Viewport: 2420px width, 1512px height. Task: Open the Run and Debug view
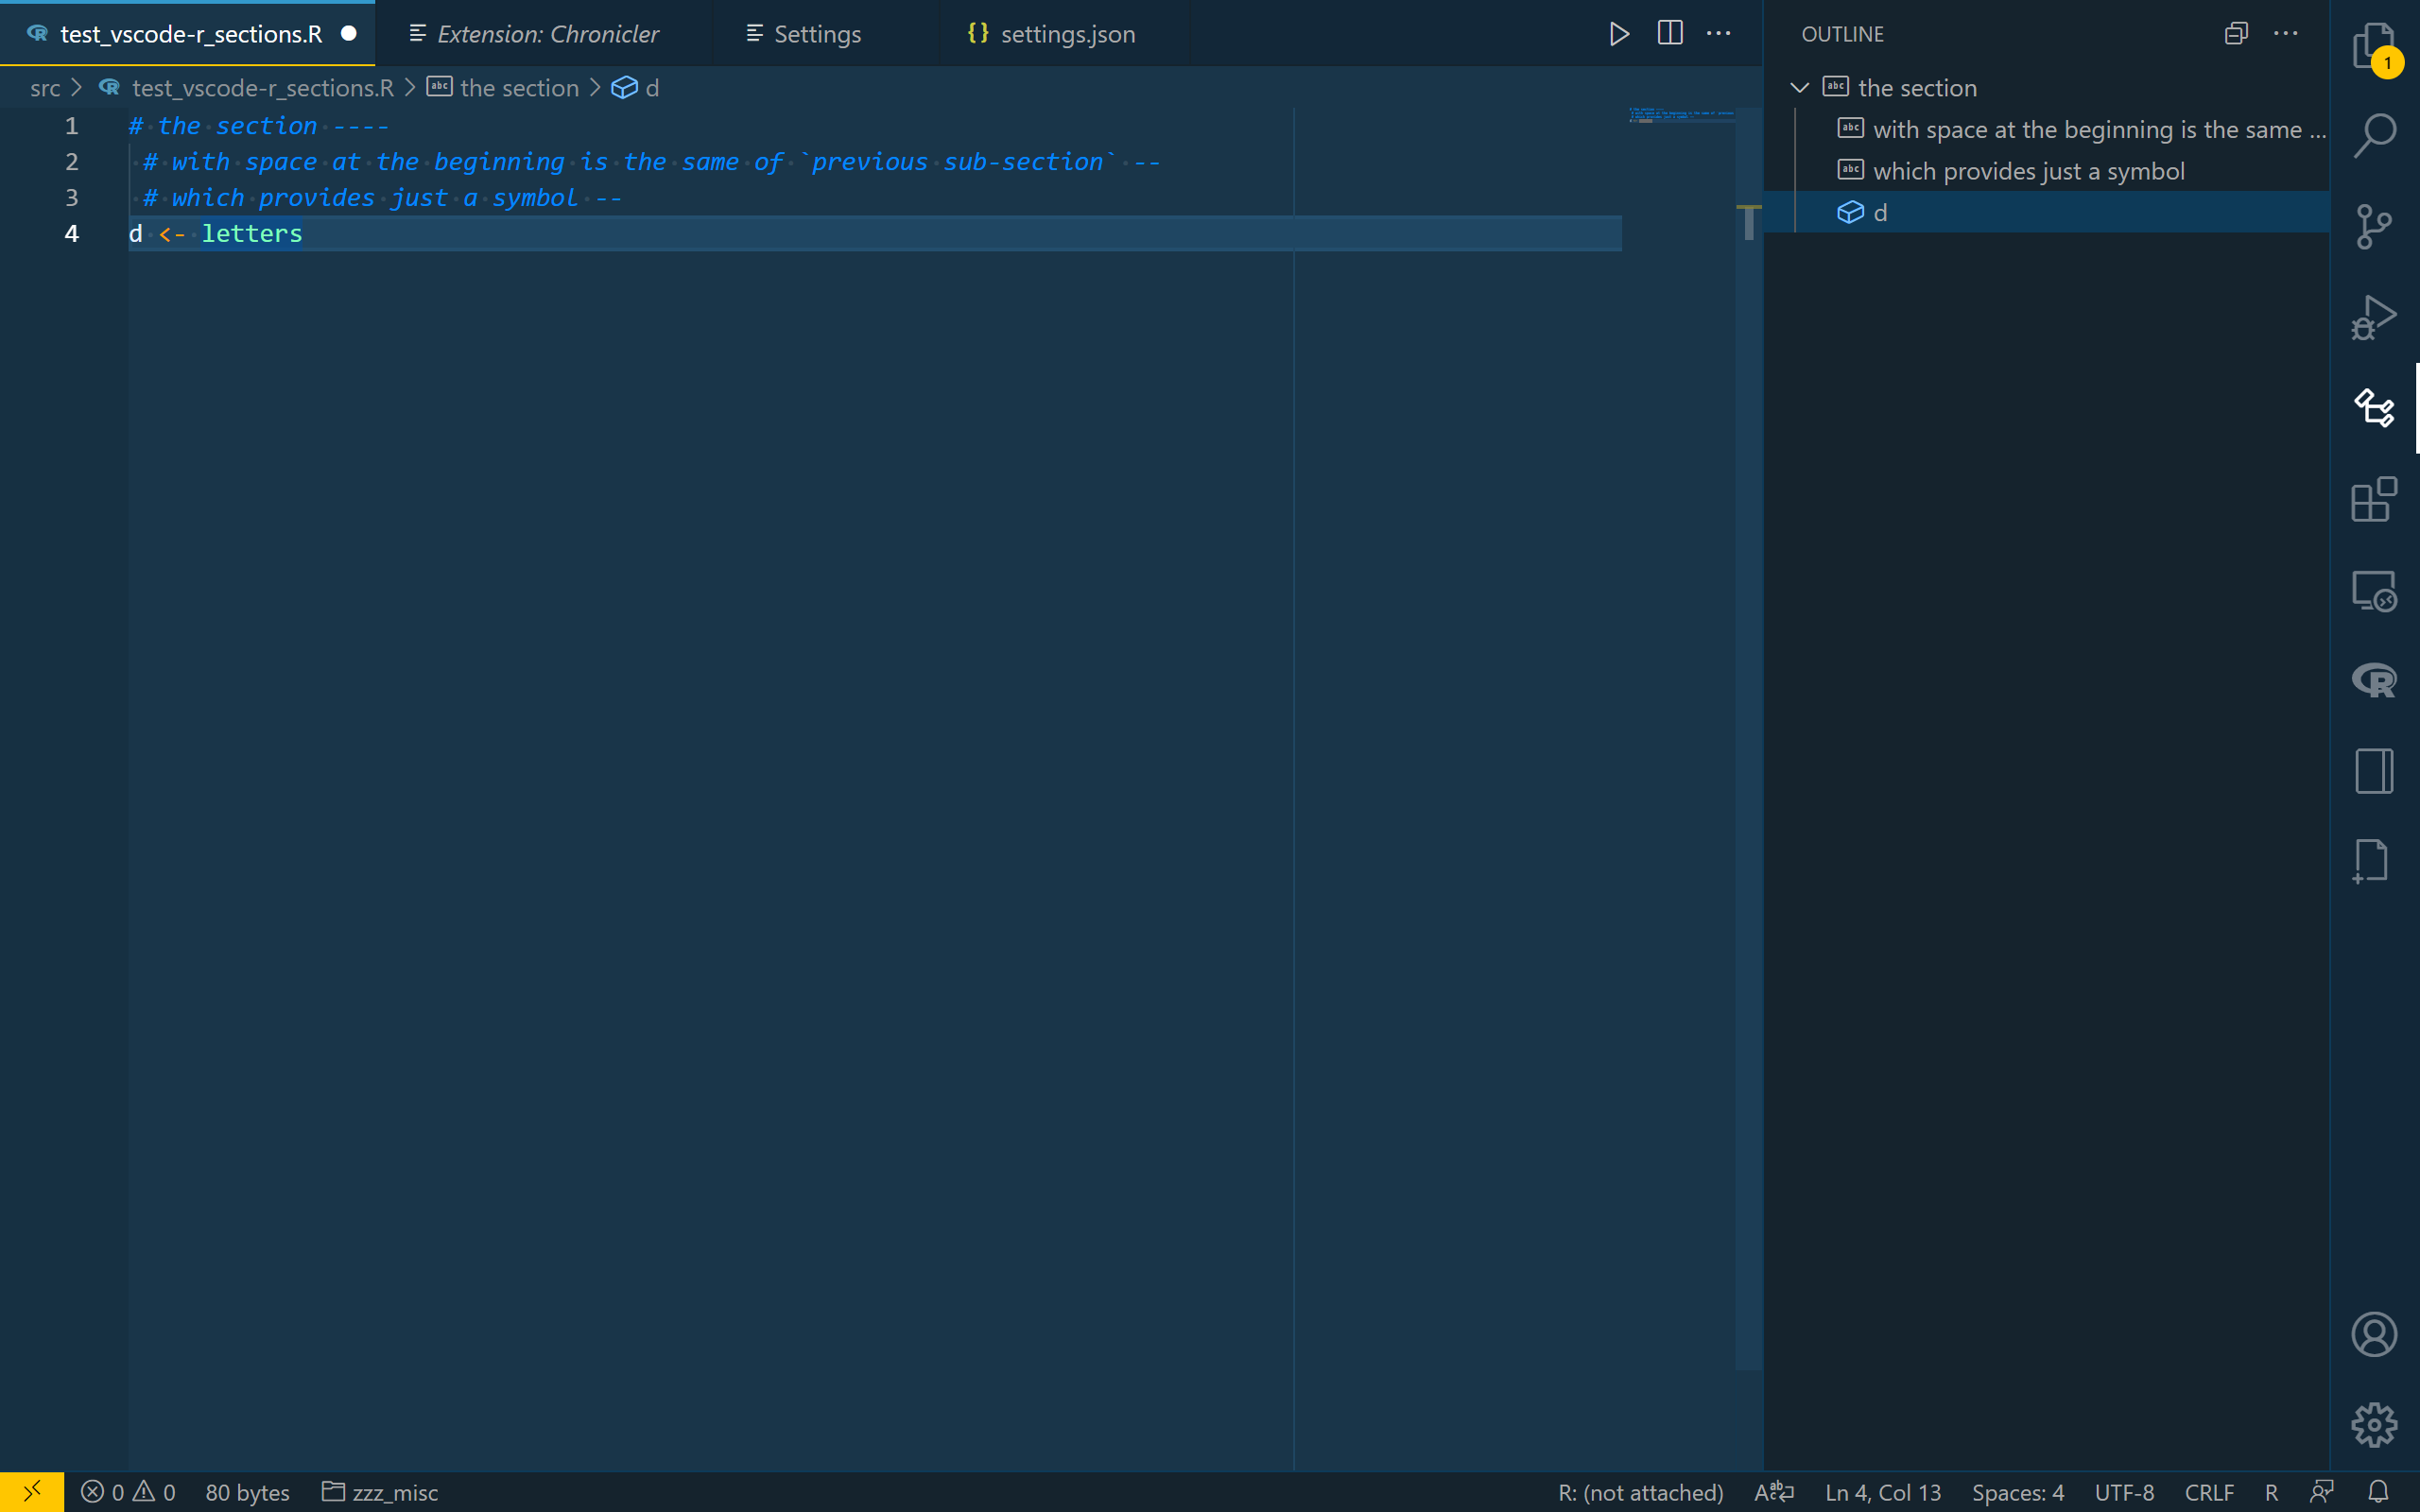coord(2373,317)
